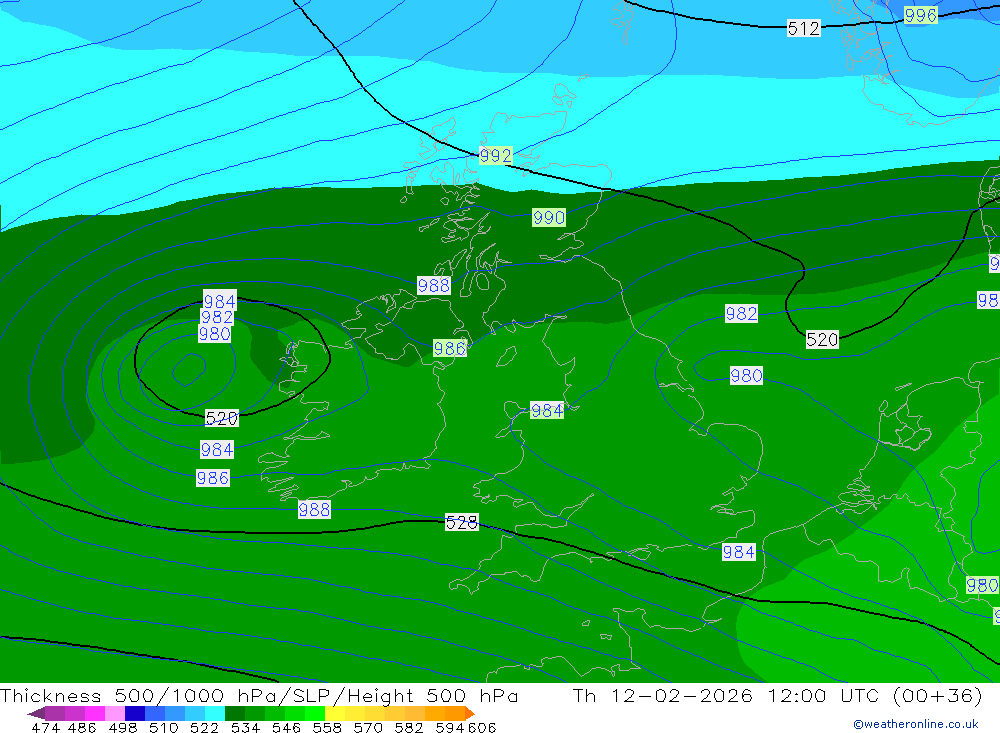Image resolution: width=1000 pixels, height=733 pixels.
Task: Click the 984 label over Wales
Action: pyautogui.click(x=547, y=410)
